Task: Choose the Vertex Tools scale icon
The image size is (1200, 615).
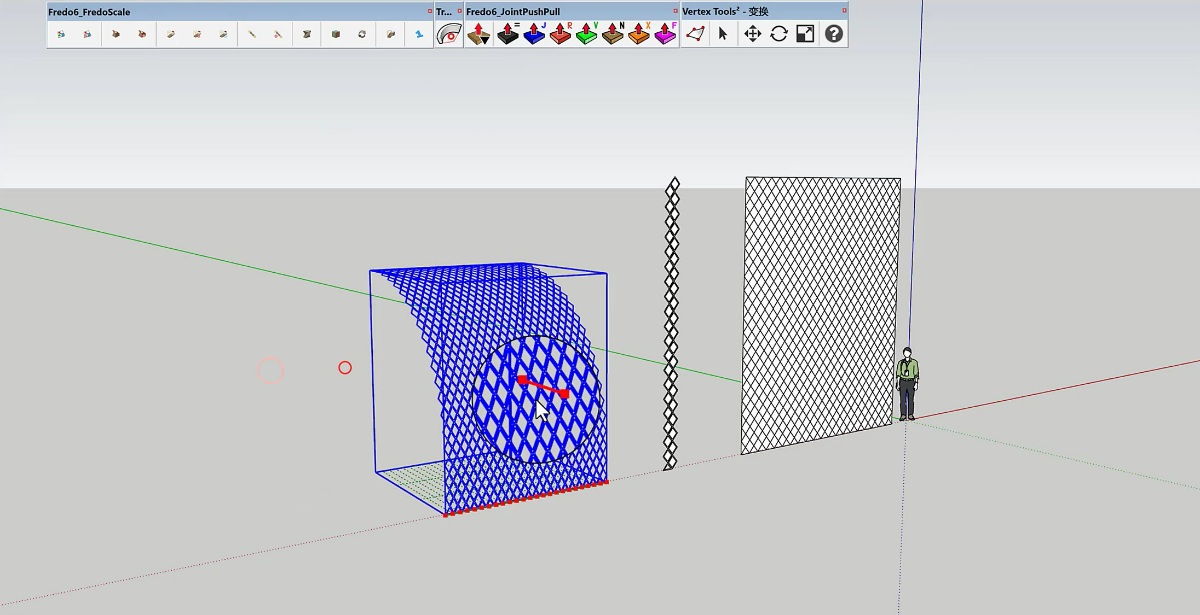Action: point(805,34)
